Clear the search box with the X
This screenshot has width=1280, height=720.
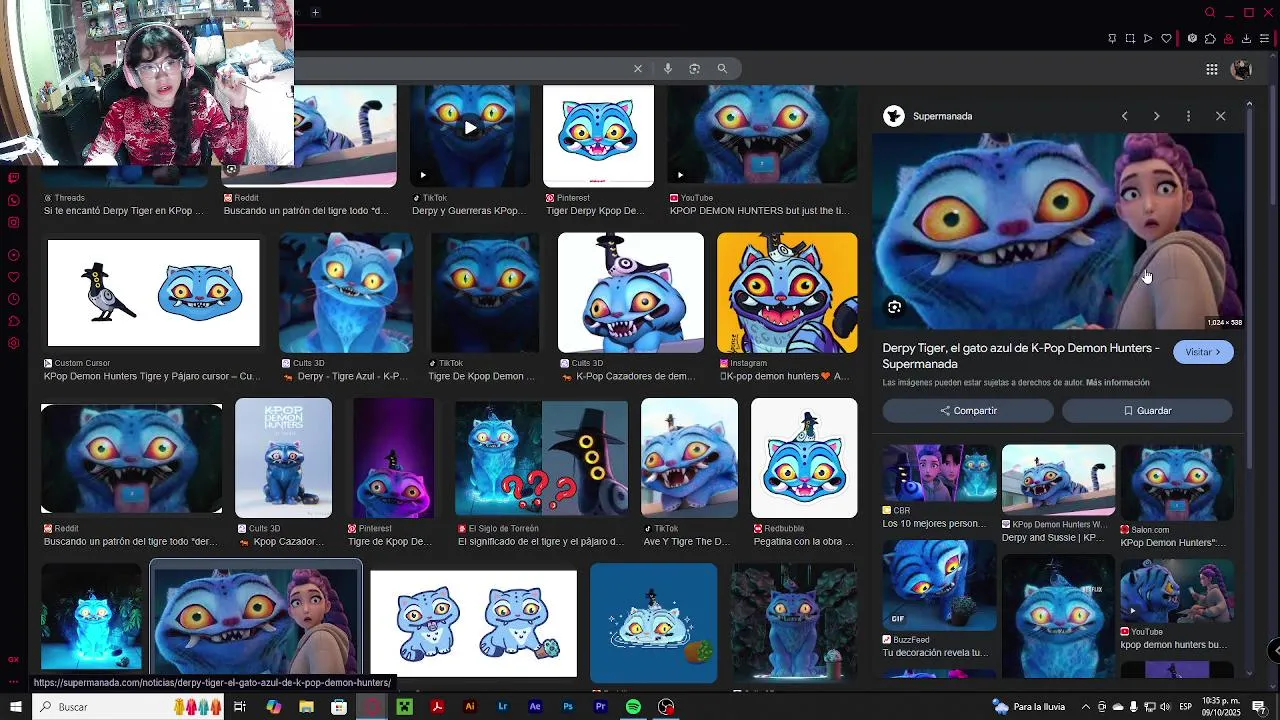coord(637,68)
